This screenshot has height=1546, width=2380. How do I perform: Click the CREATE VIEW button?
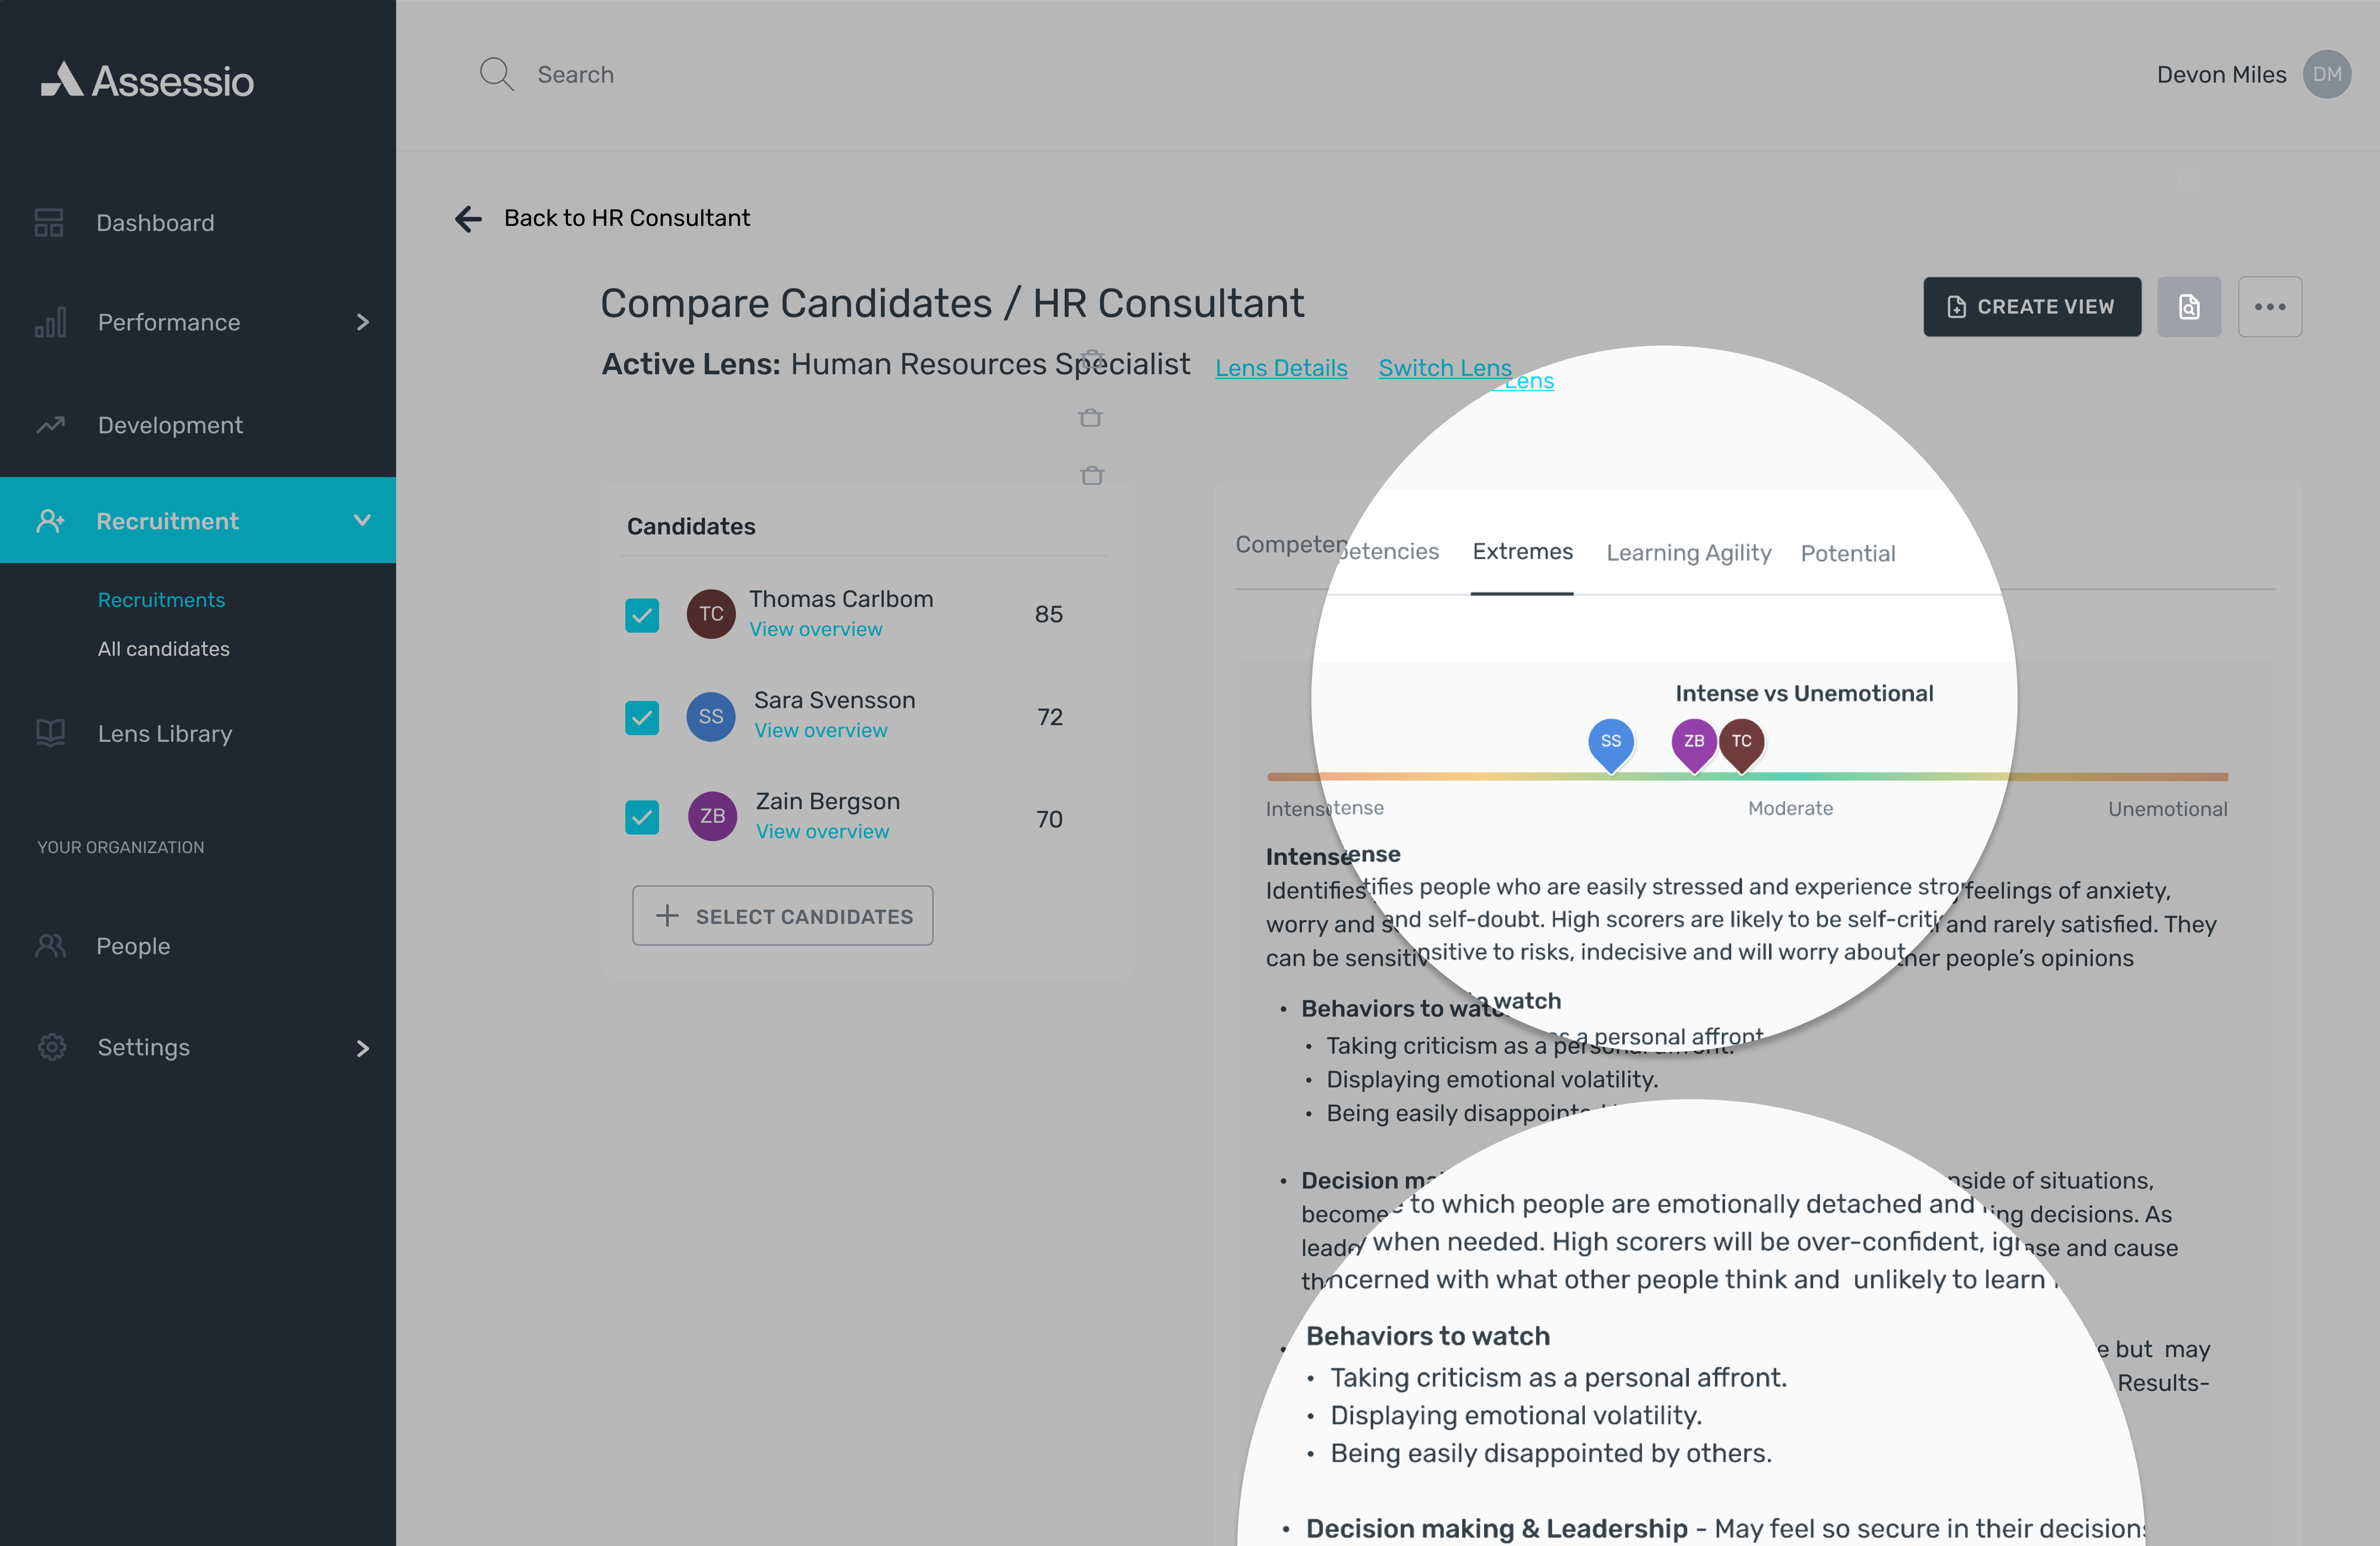(x=2031, y=307)
